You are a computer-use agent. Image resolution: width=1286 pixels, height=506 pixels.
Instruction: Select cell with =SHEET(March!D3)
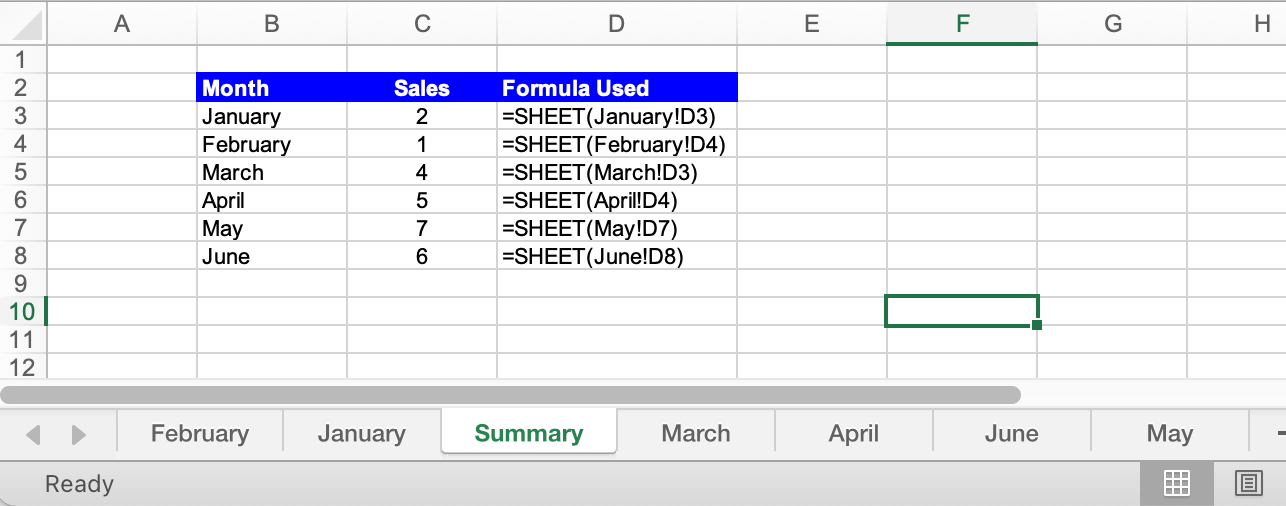click(617, 172)
